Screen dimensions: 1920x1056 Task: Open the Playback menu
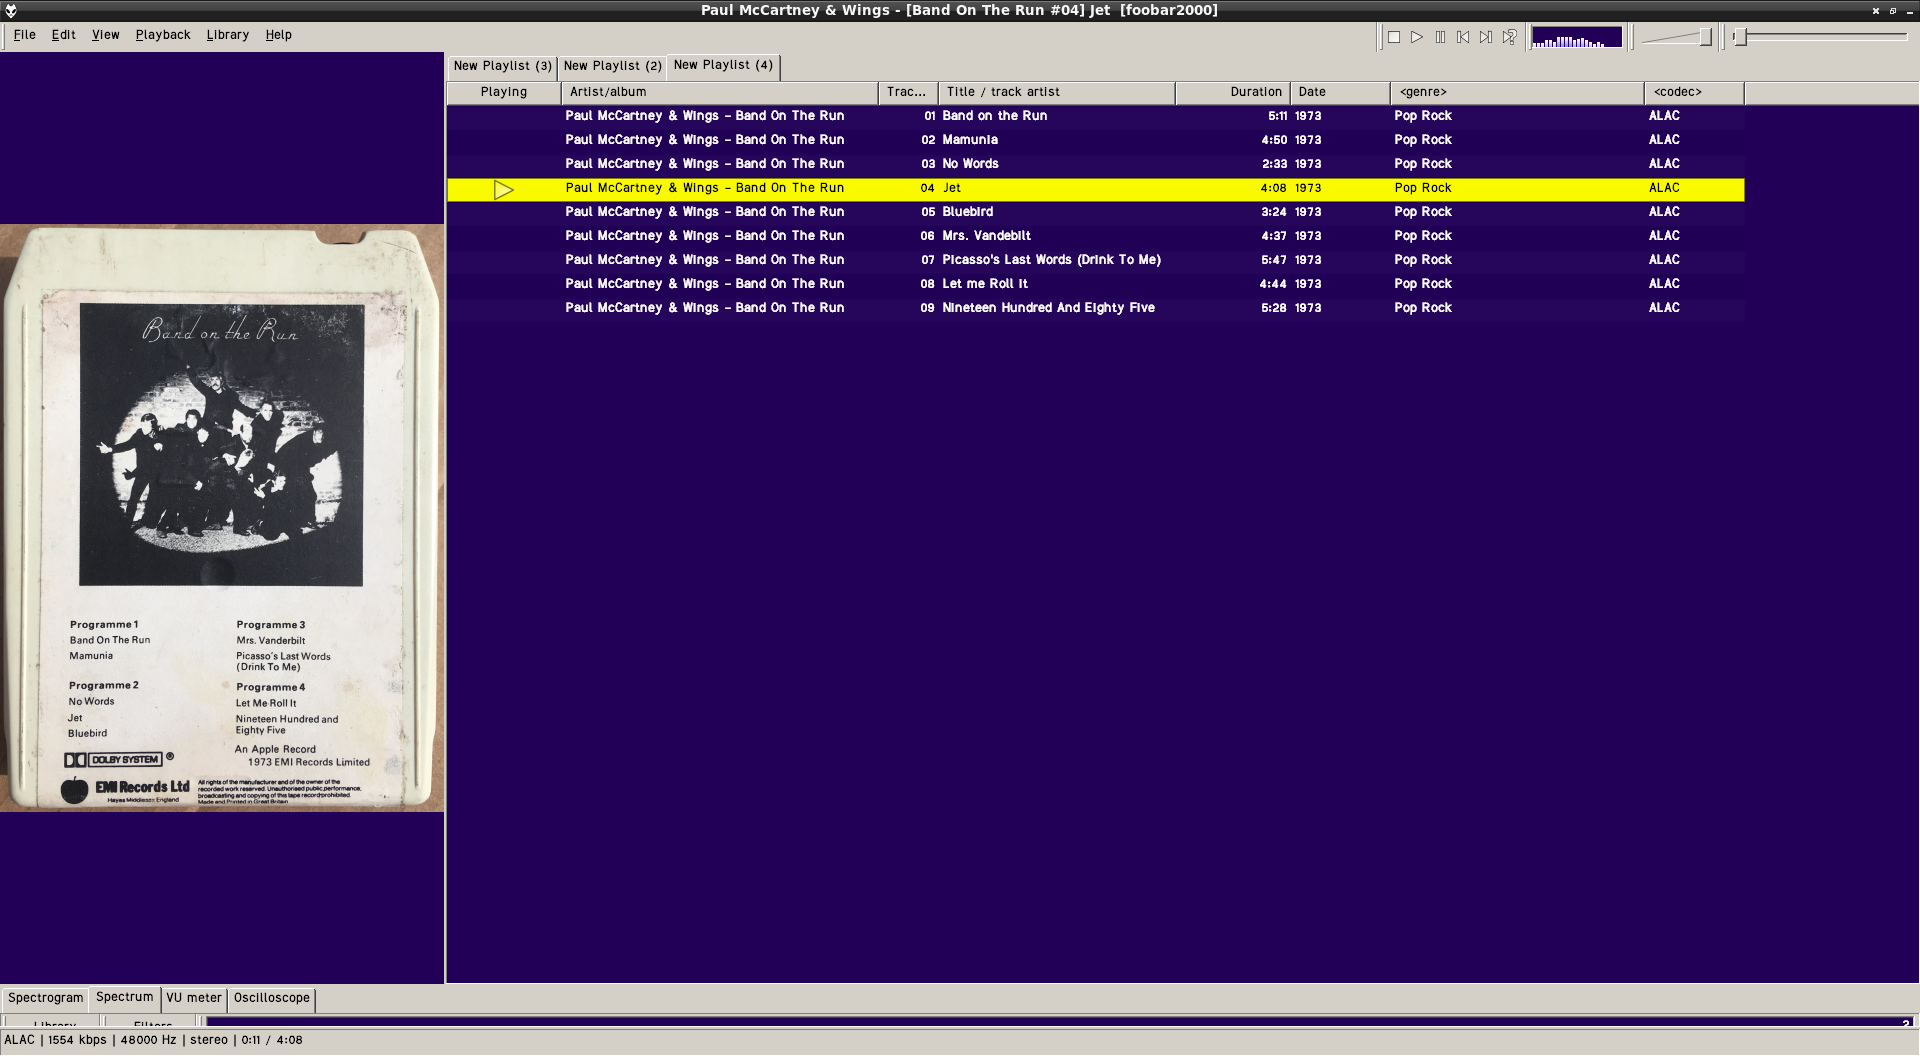(163, 35)
